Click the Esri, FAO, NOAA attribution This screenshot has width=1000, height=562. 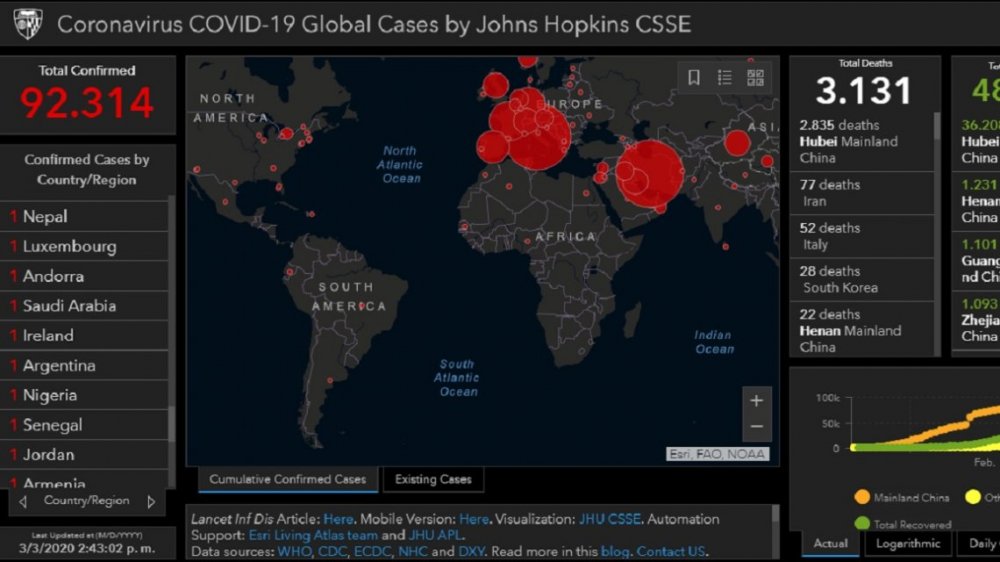717,454
